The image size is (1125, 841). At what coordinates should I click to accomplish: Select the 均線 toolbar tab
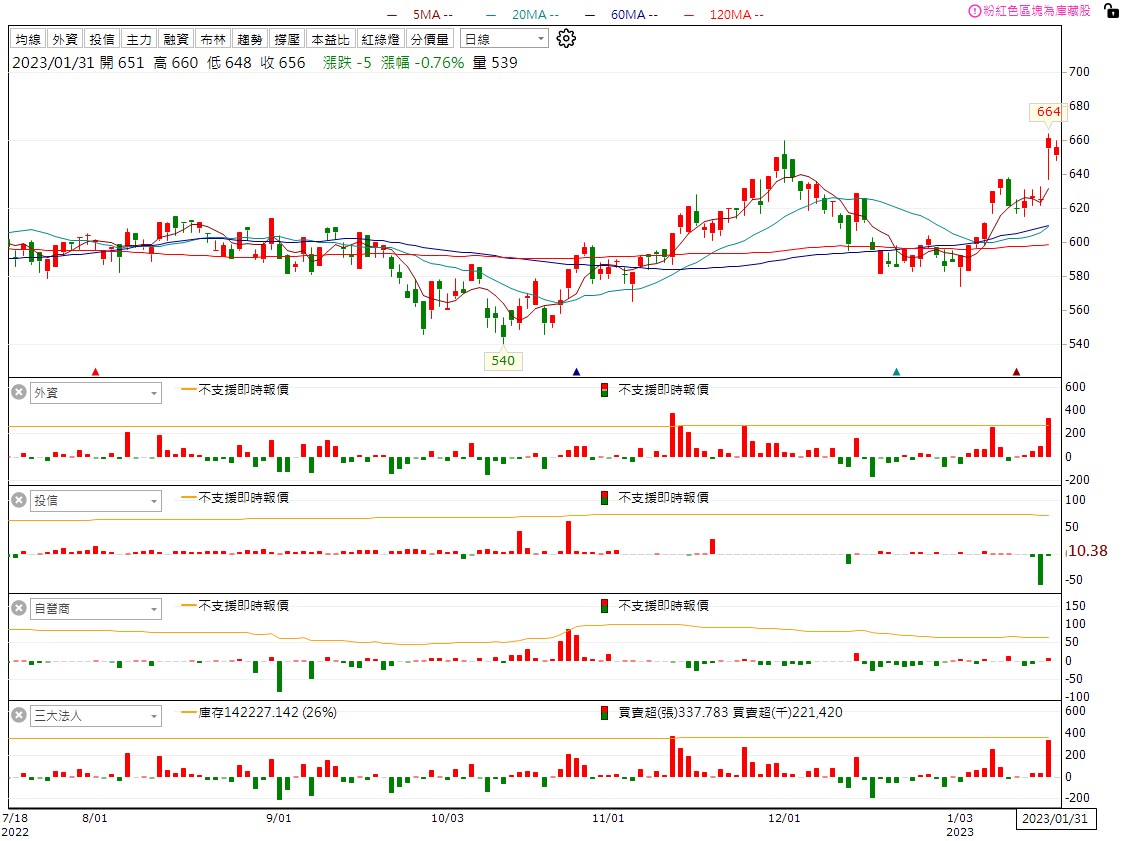[28, 39]
